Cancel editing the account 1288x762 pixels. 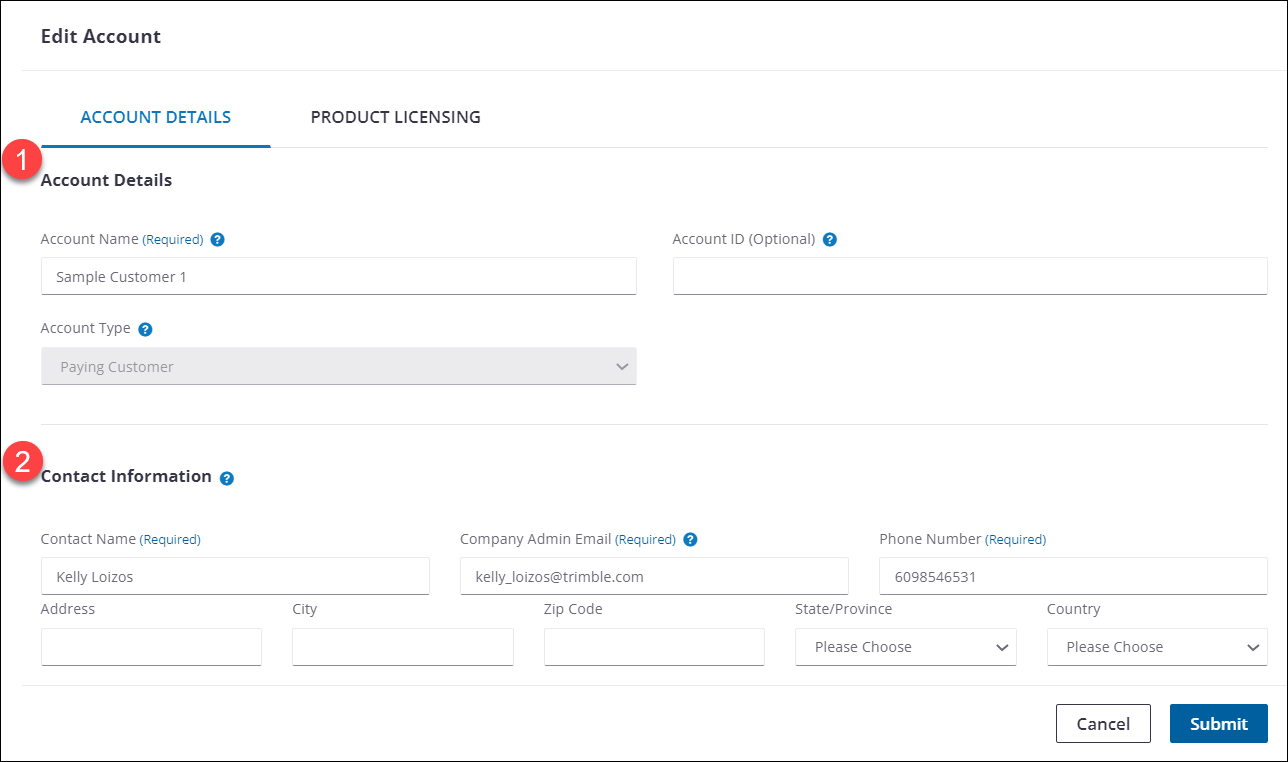[1103, 724]
